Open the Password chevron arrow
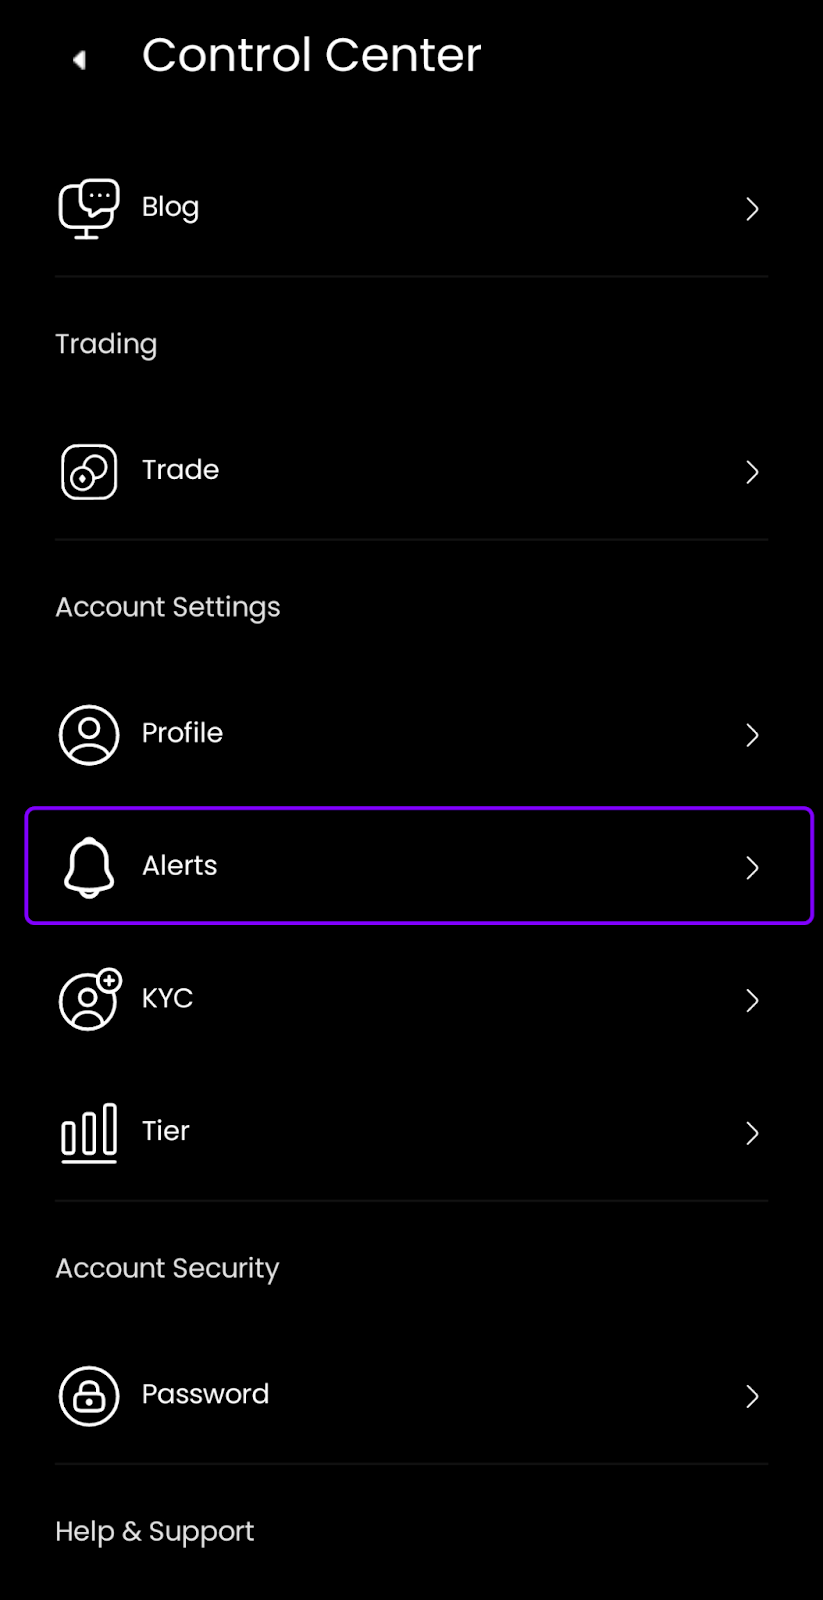This screenshot has width=823, height=1600. click(x=752, y=1396)
